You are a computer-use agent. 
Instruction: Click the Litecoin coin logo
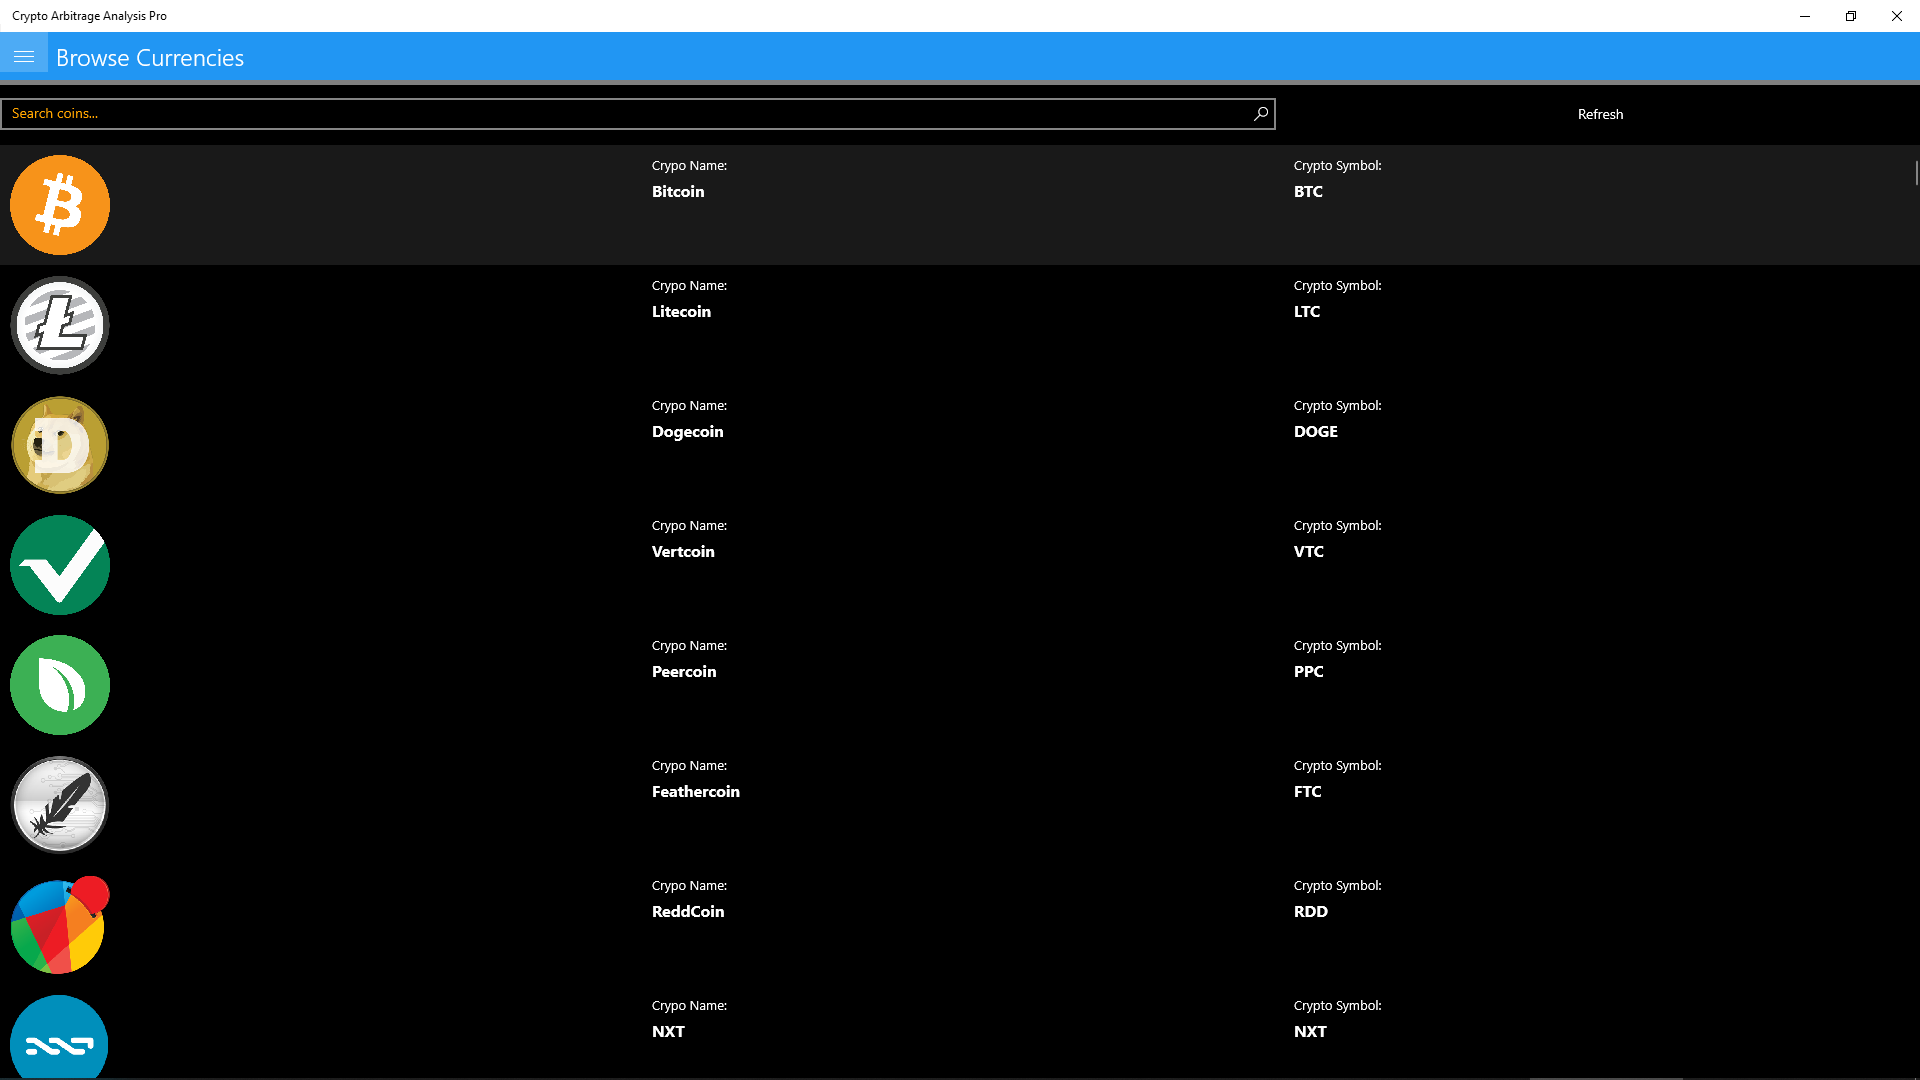pos(60,325)
